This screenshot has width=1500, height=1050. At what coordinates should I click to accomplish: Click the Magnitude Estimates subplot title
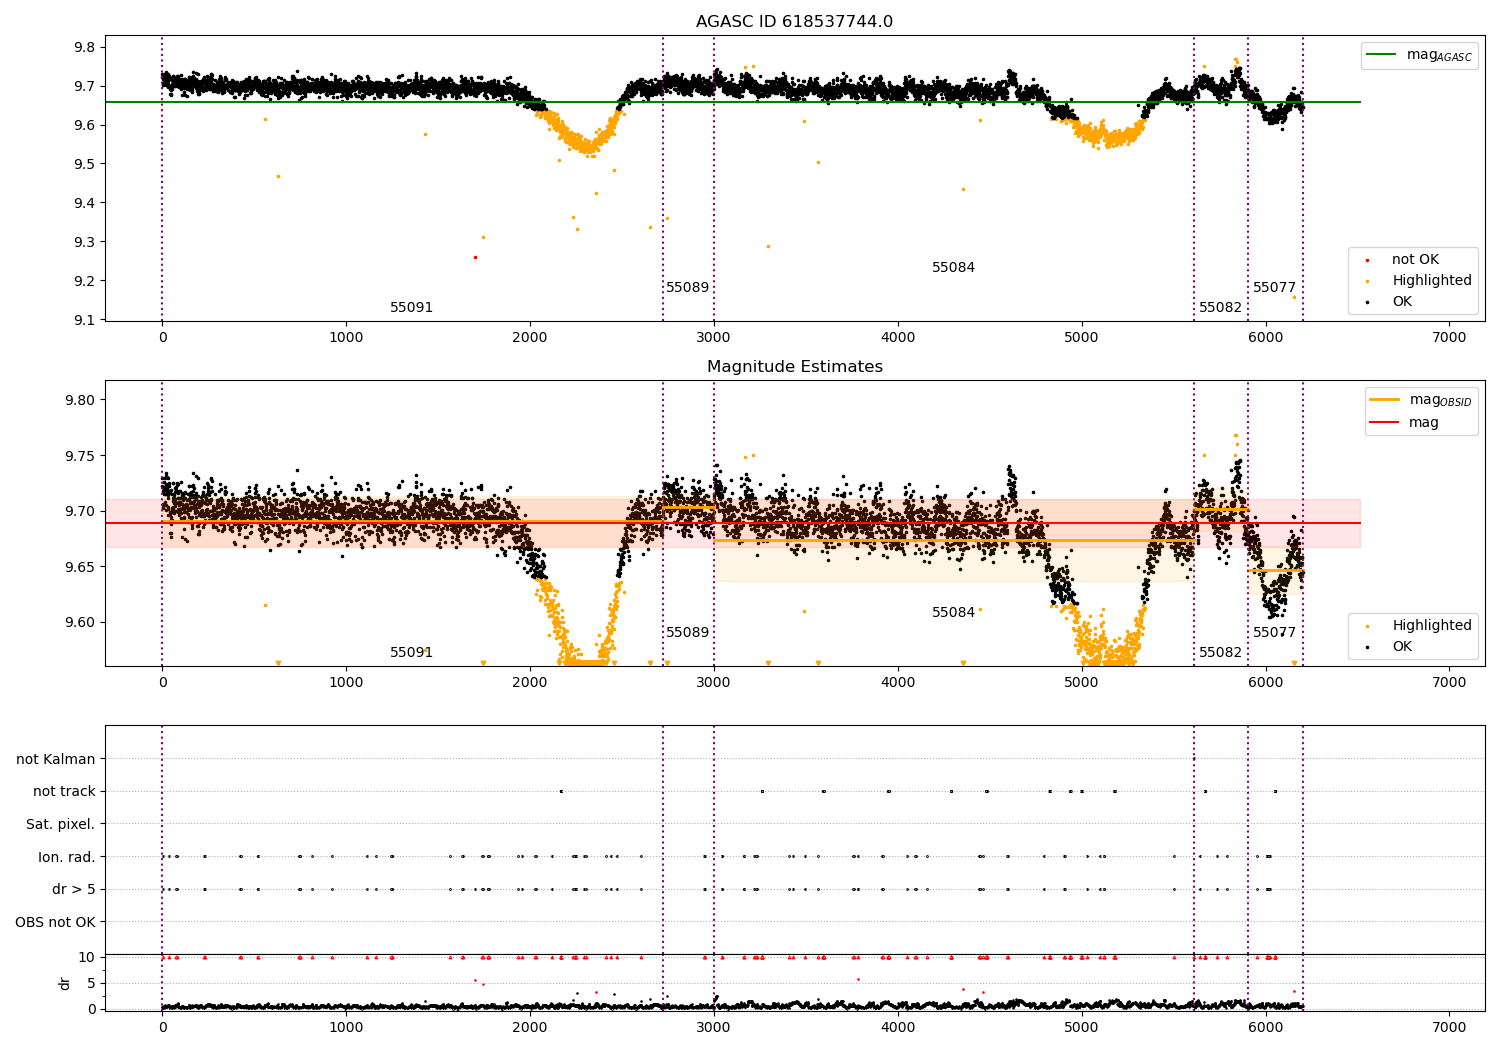pos(794,367)
